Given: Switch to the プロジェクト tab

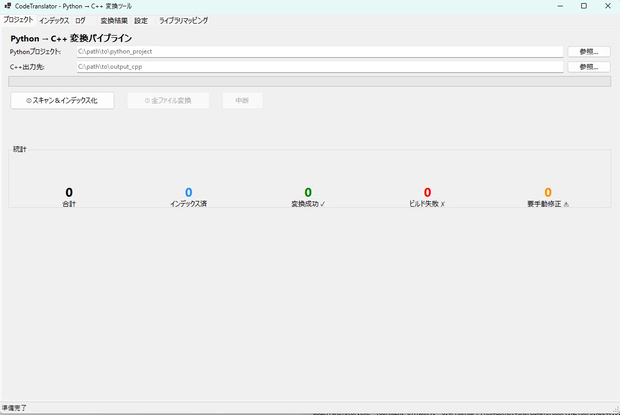Looking at the screenshot, I should click(x=18, y=20).
